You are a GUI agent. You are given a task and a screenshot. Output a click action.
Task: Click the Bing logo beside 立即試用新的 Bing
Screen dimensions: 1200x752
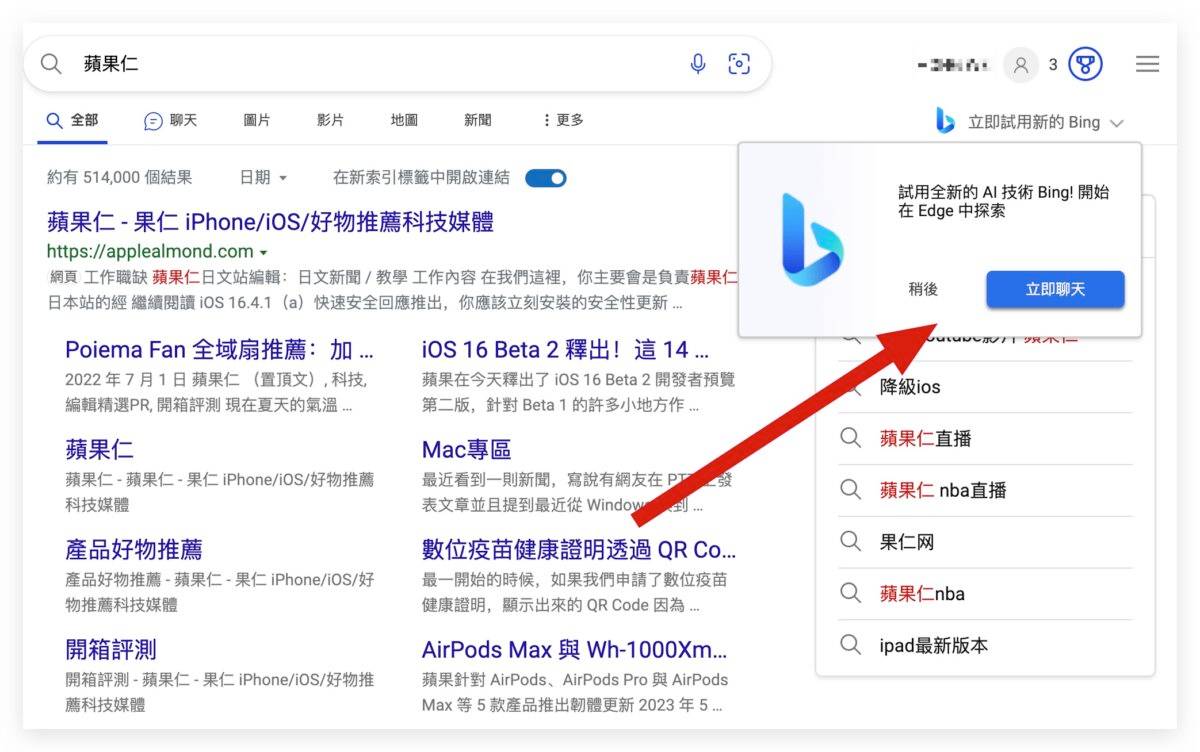pos(945,121)
